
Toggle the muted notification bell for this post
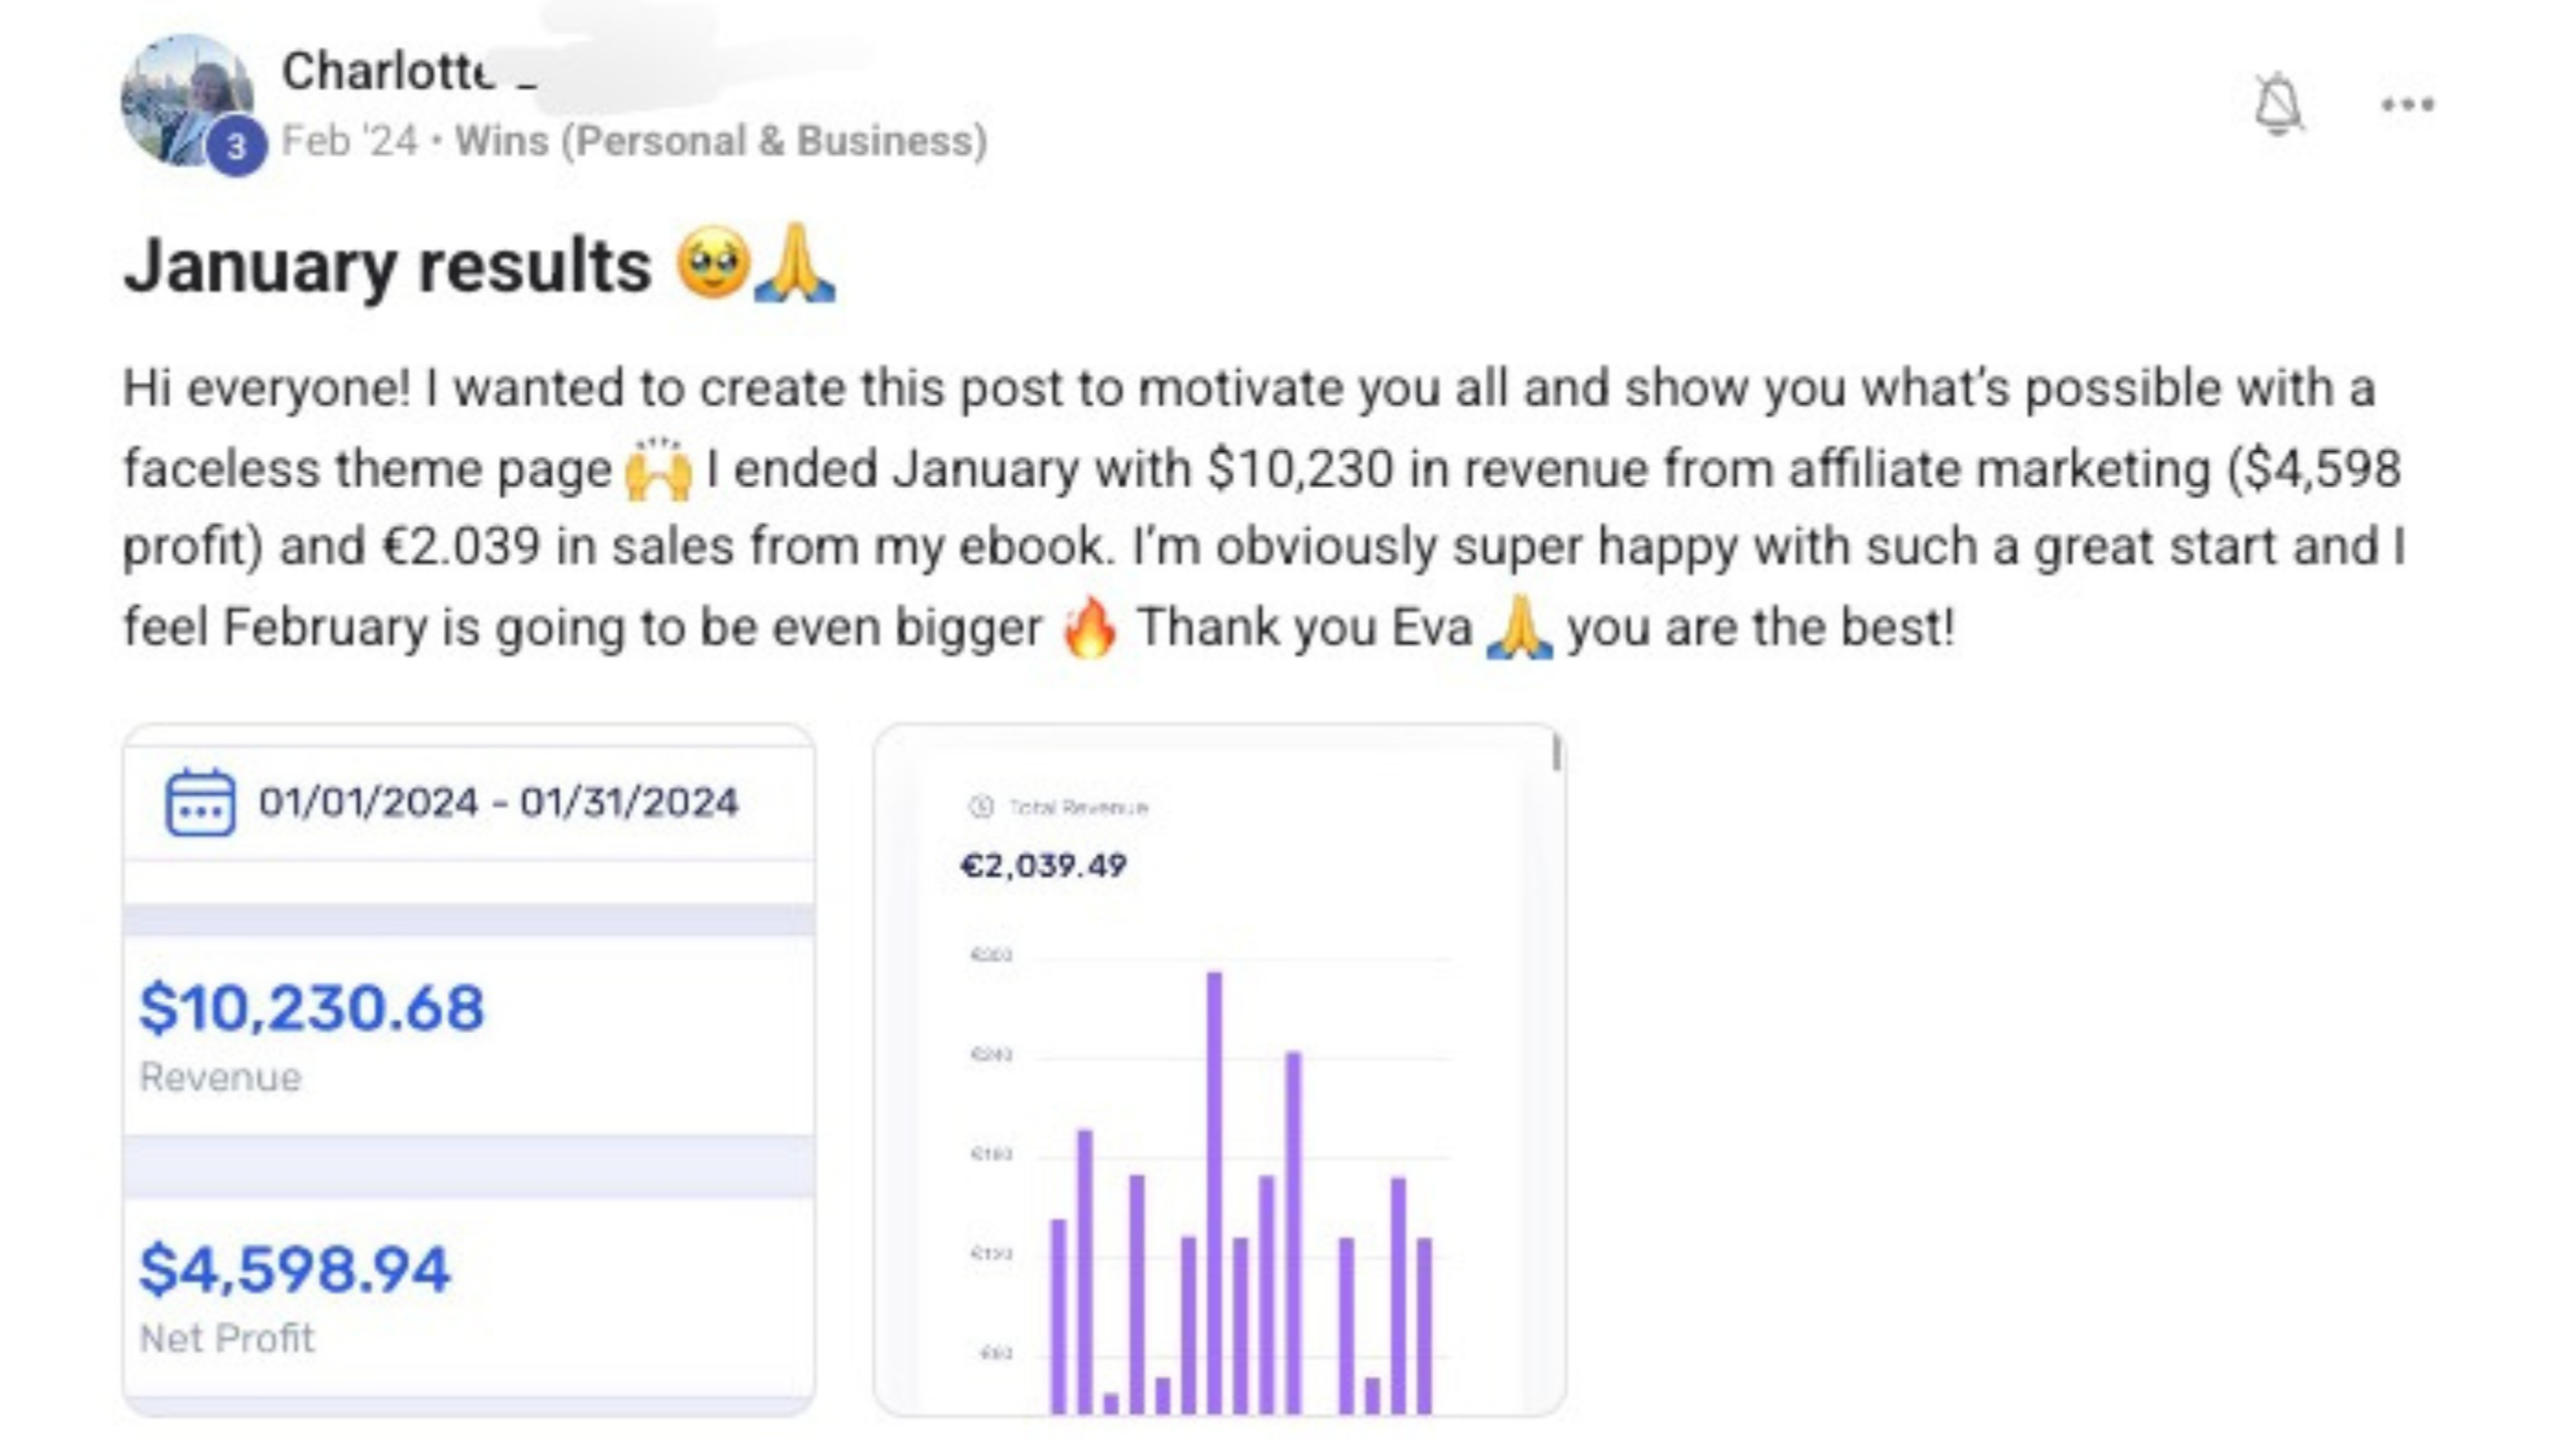tap(2275, 103)
